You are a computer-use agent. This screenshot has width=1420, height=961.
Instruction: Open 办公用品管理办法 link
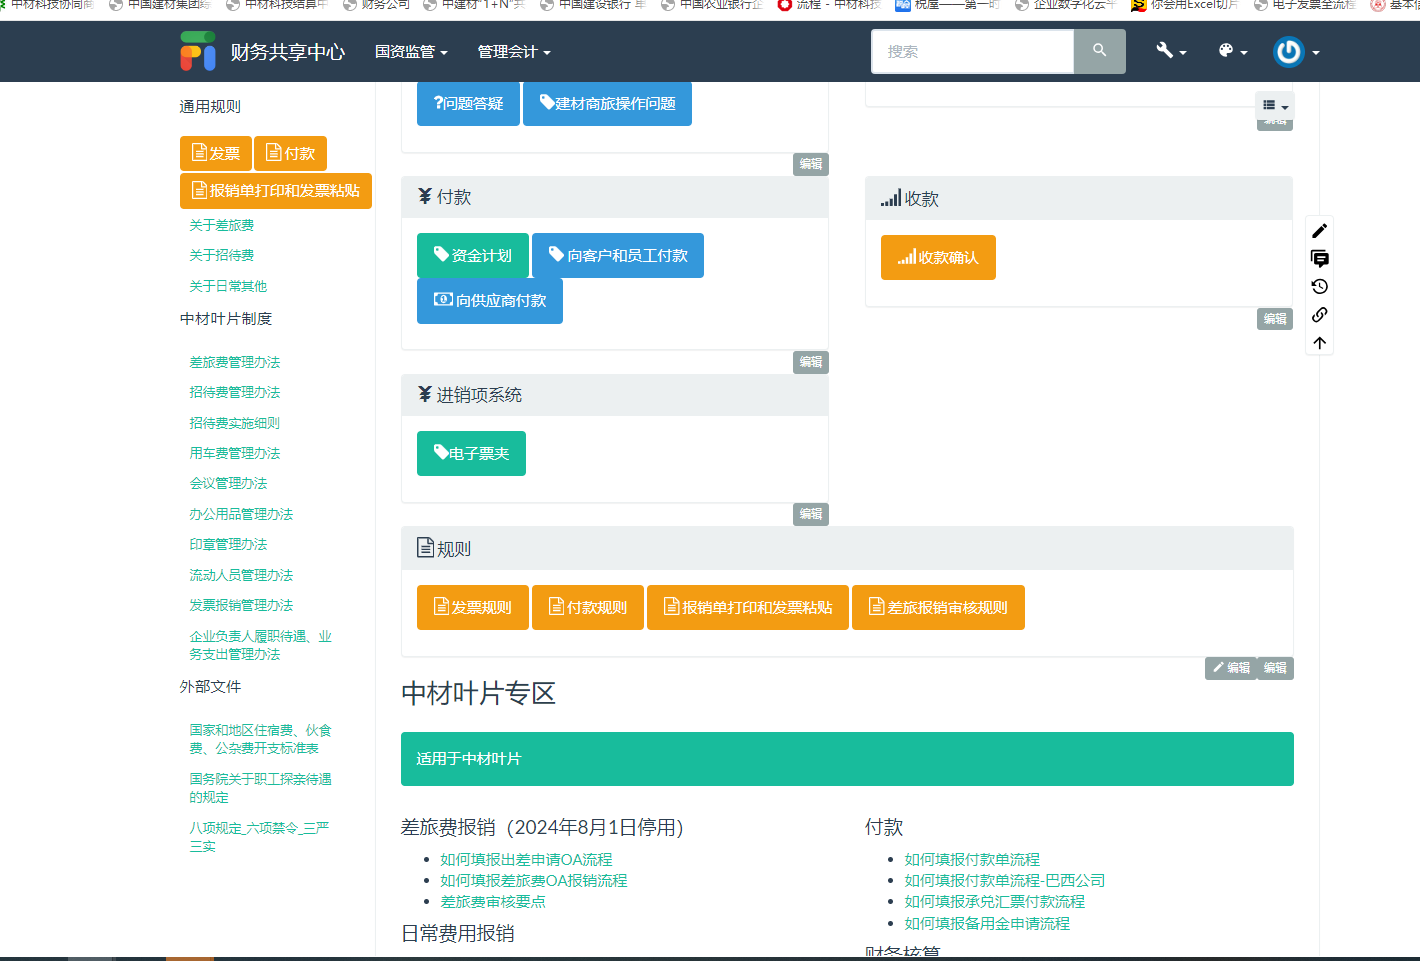242,514
